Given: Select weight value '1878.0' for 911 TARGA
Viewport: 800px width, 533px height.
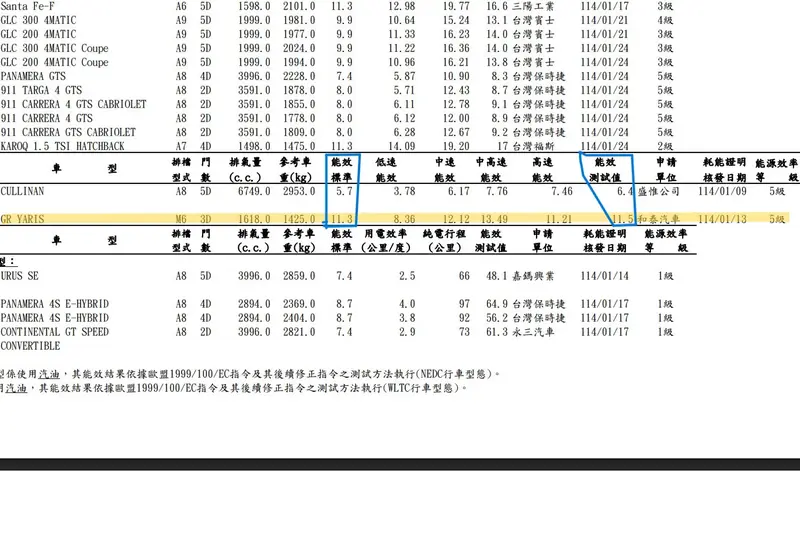Looking at the screenshot, I should click(299, 90).
